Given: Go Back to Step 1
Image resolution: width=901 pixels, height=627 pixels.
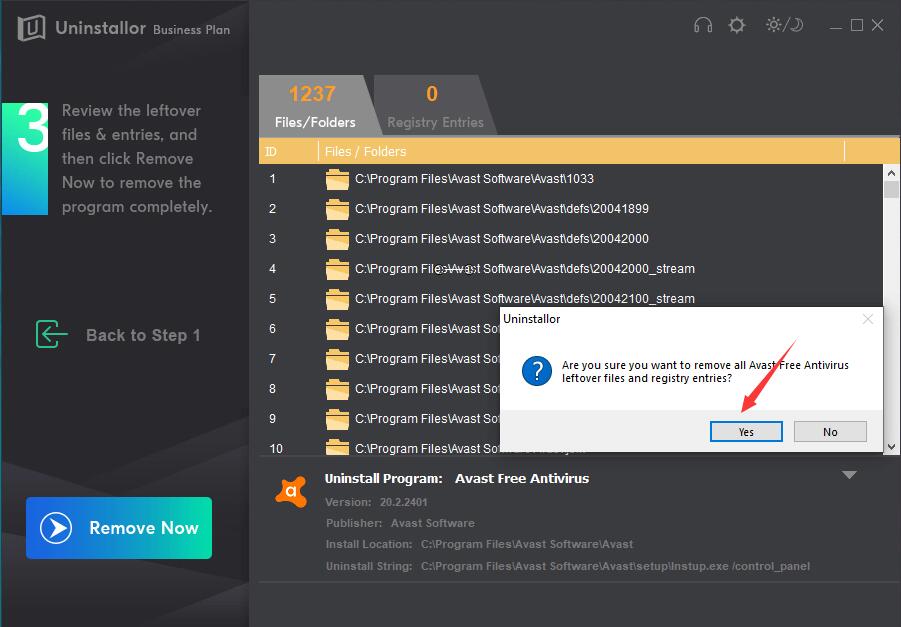Looking at the screenshot, I should (143, 335).
